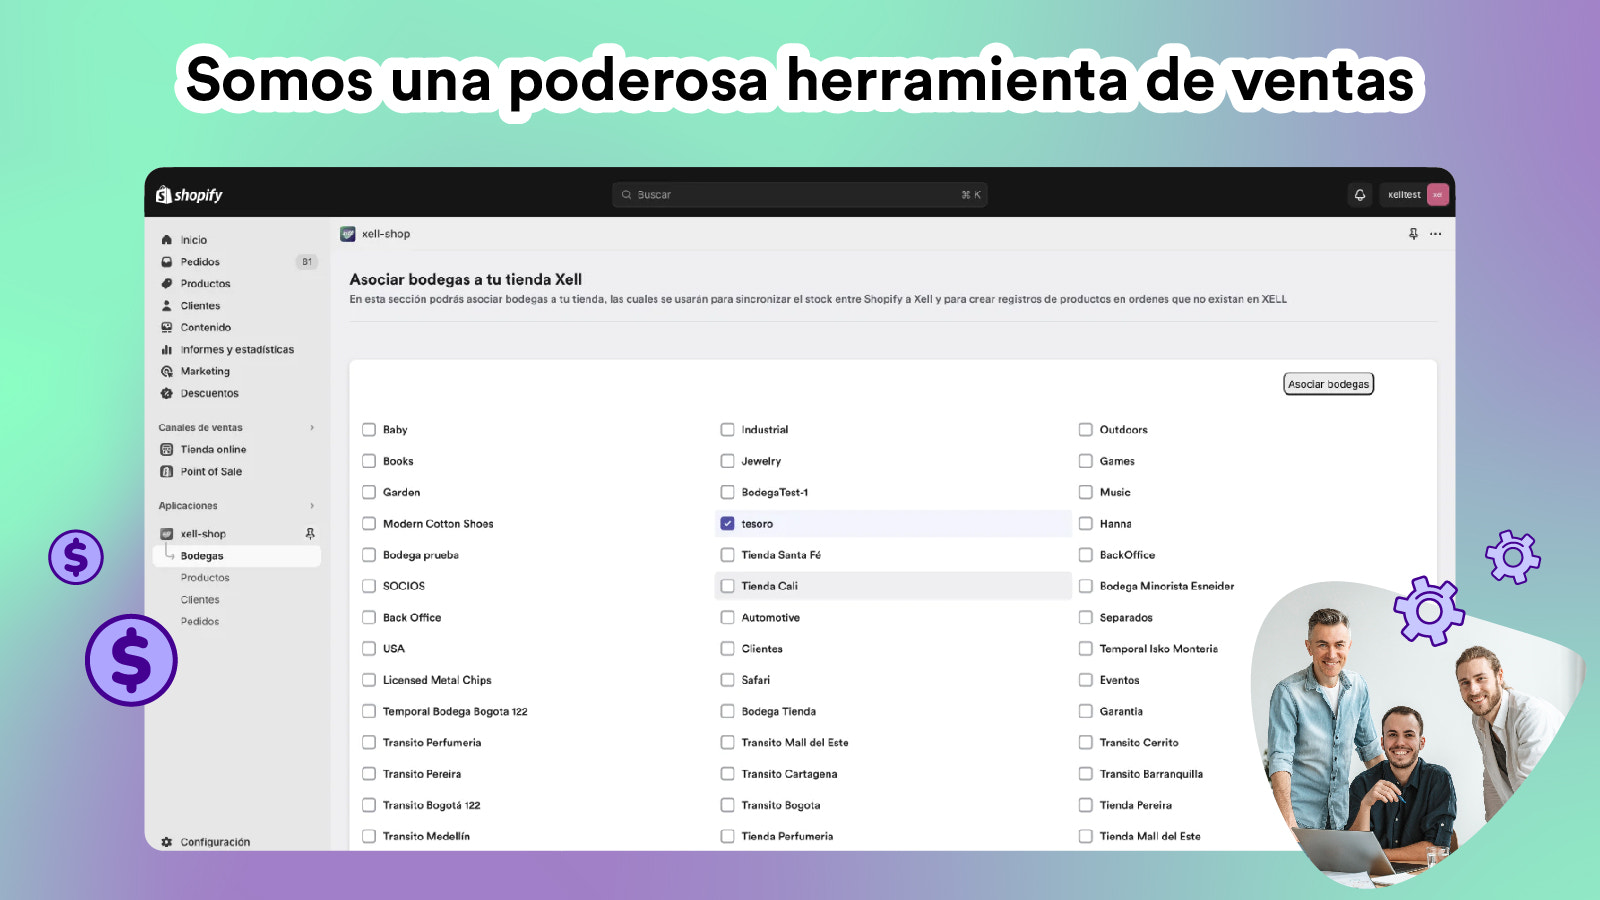
Task: Click the Productos tag icon
Action: click(167, 284)
